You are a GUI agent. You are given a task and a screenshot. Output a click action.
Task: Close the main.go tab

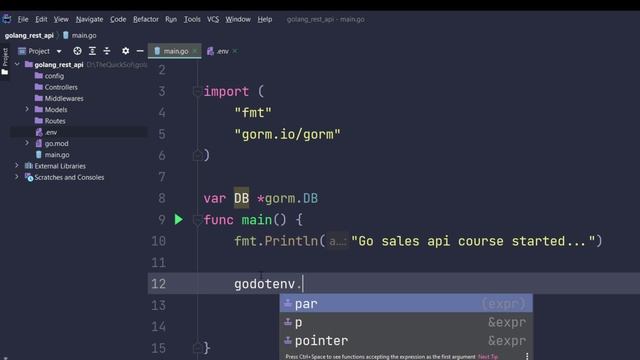tap(195, 51)
